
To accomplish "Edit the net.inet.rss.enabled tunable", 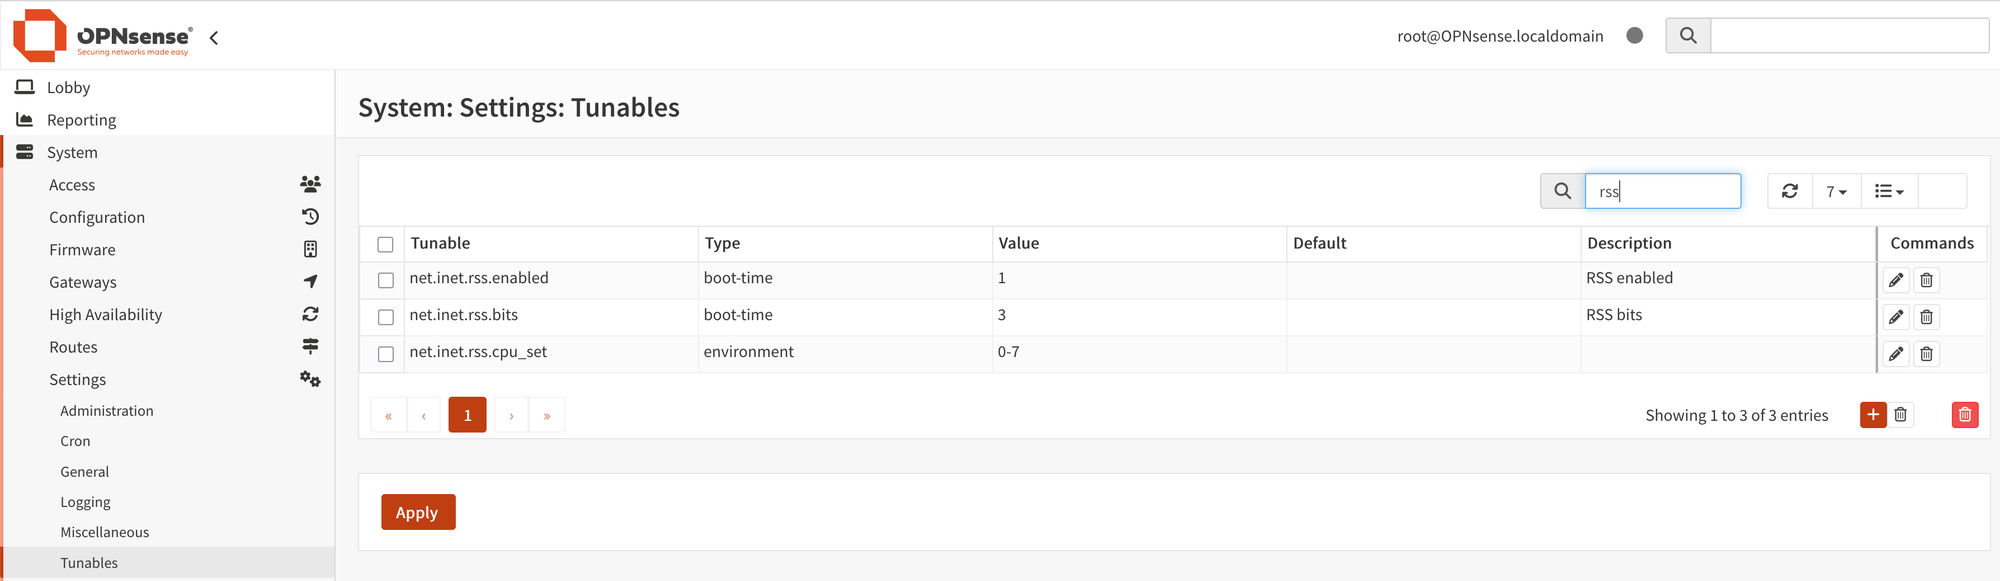I will click(1895, 280).
